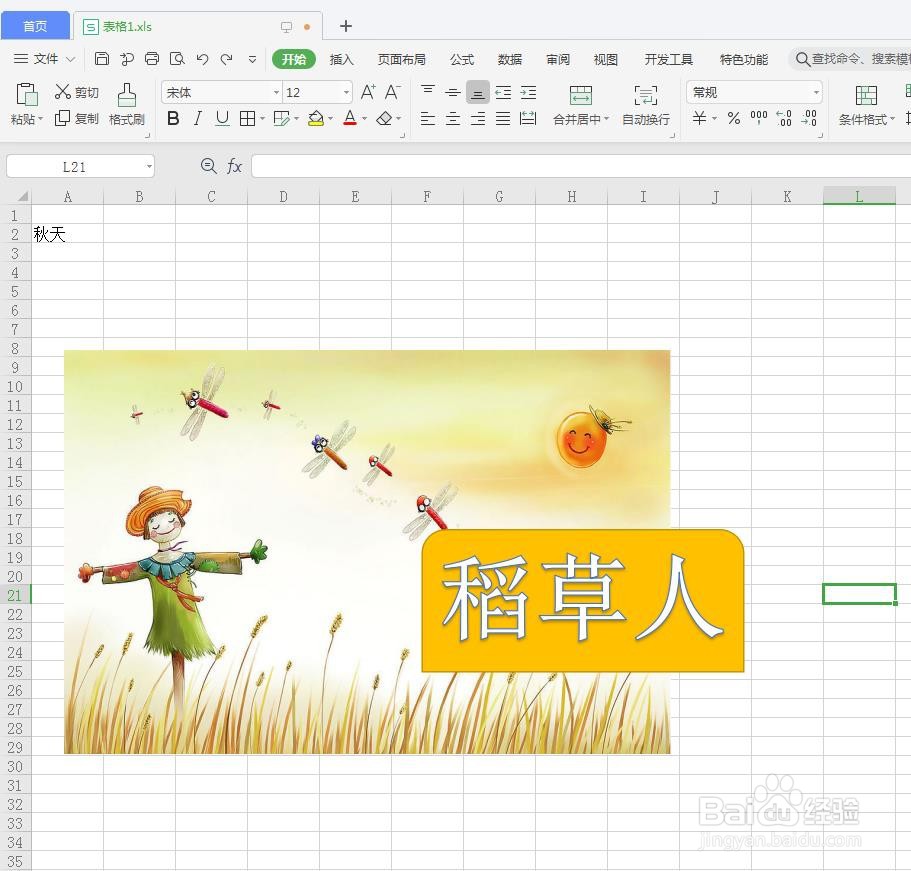The width and height of the screenshot is (911, 871).
Task: Click the Increase indent icon
Action: pyautogui.click(x=528, y=92)
